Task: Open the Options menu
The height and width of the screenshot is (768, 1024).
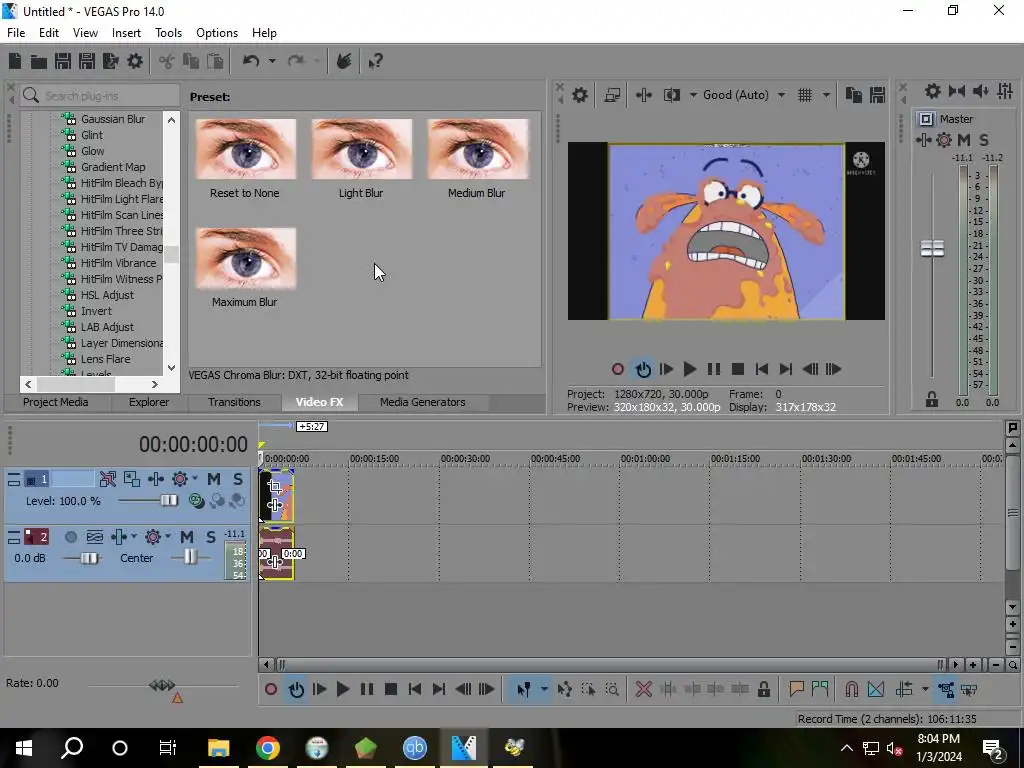Action: [217, 33]
